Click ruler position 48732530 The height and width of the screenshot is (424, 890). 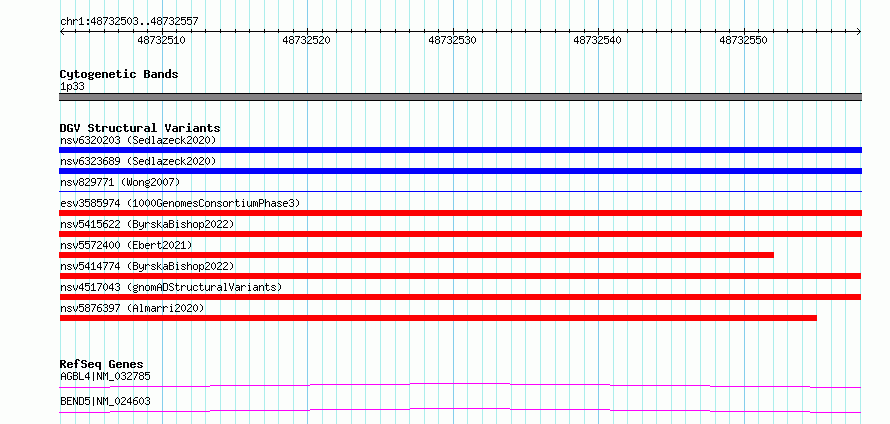click(x=452, y=40)
